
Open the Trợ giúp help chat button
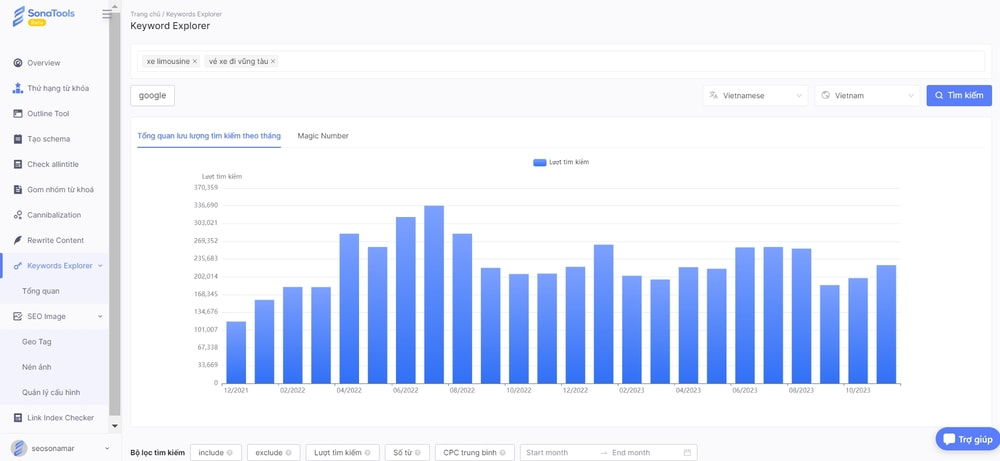click(x=967, y=439)
